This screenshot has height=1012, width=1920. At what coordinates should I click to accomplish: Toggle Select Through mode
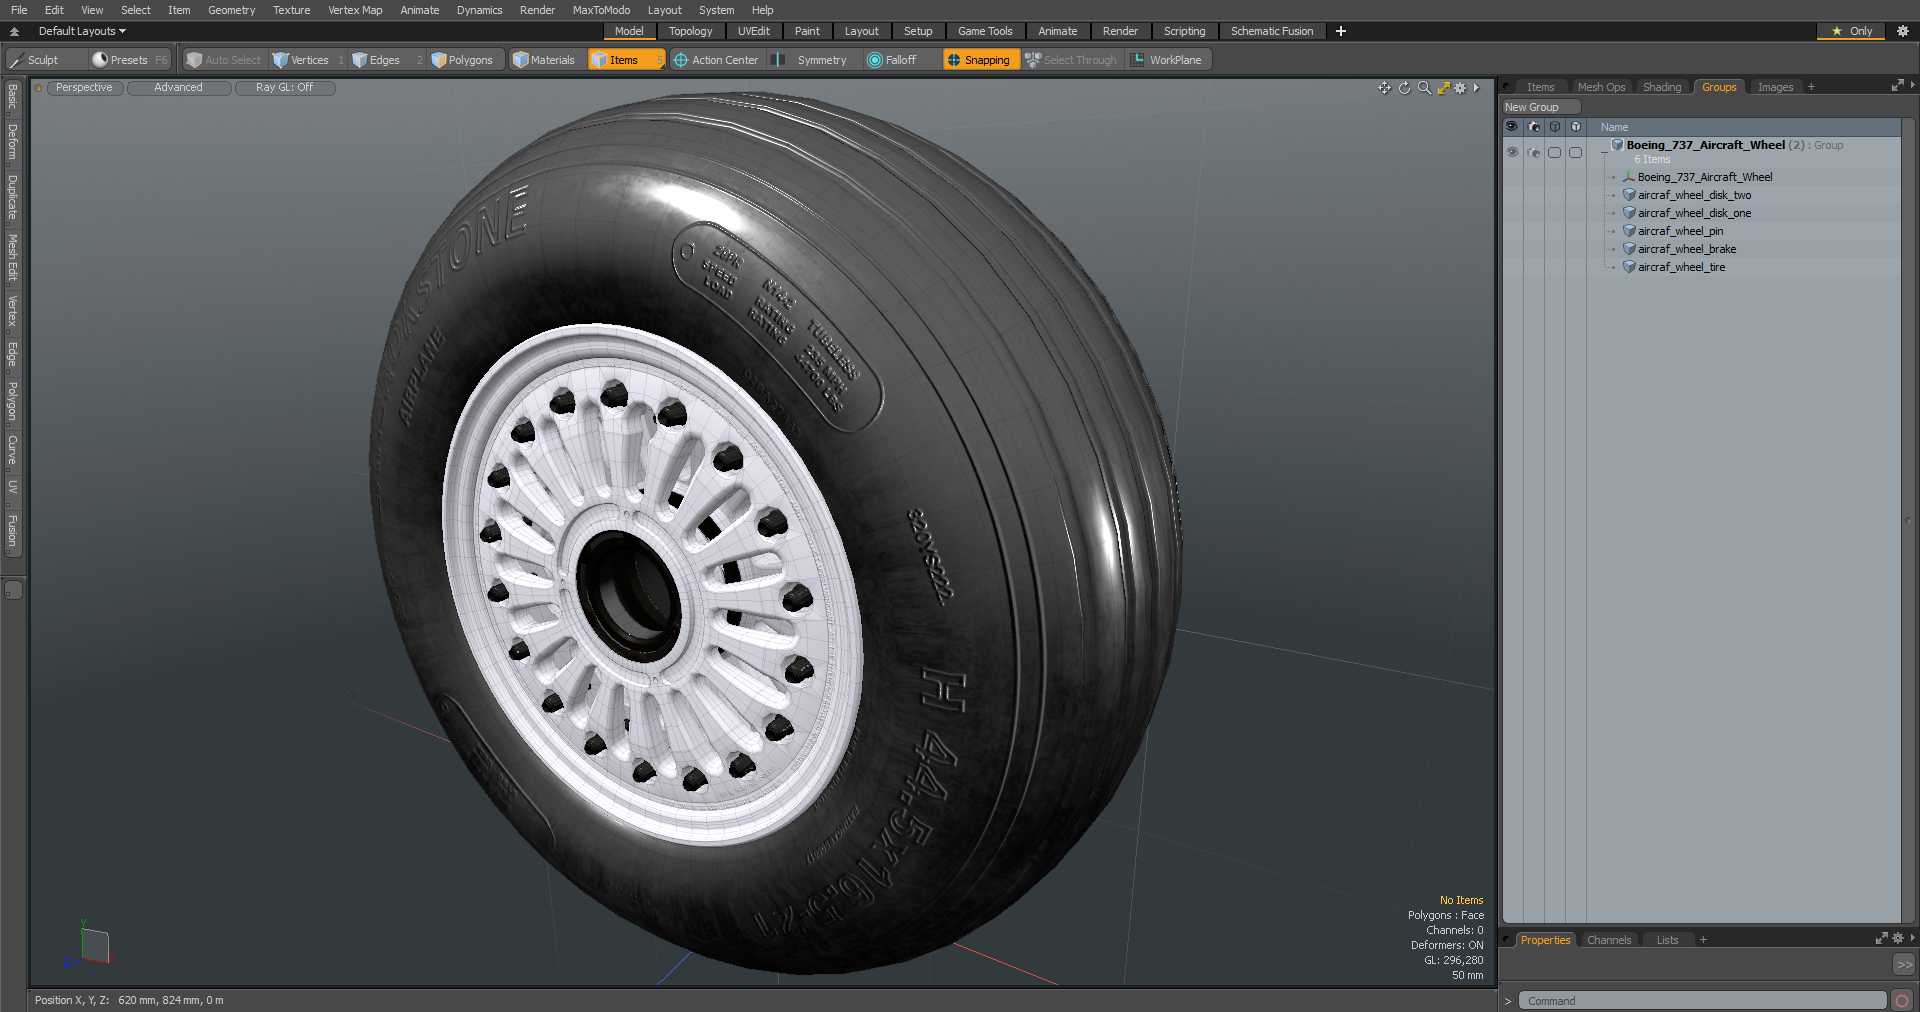pyautogui.click(x=1071, y=60)
